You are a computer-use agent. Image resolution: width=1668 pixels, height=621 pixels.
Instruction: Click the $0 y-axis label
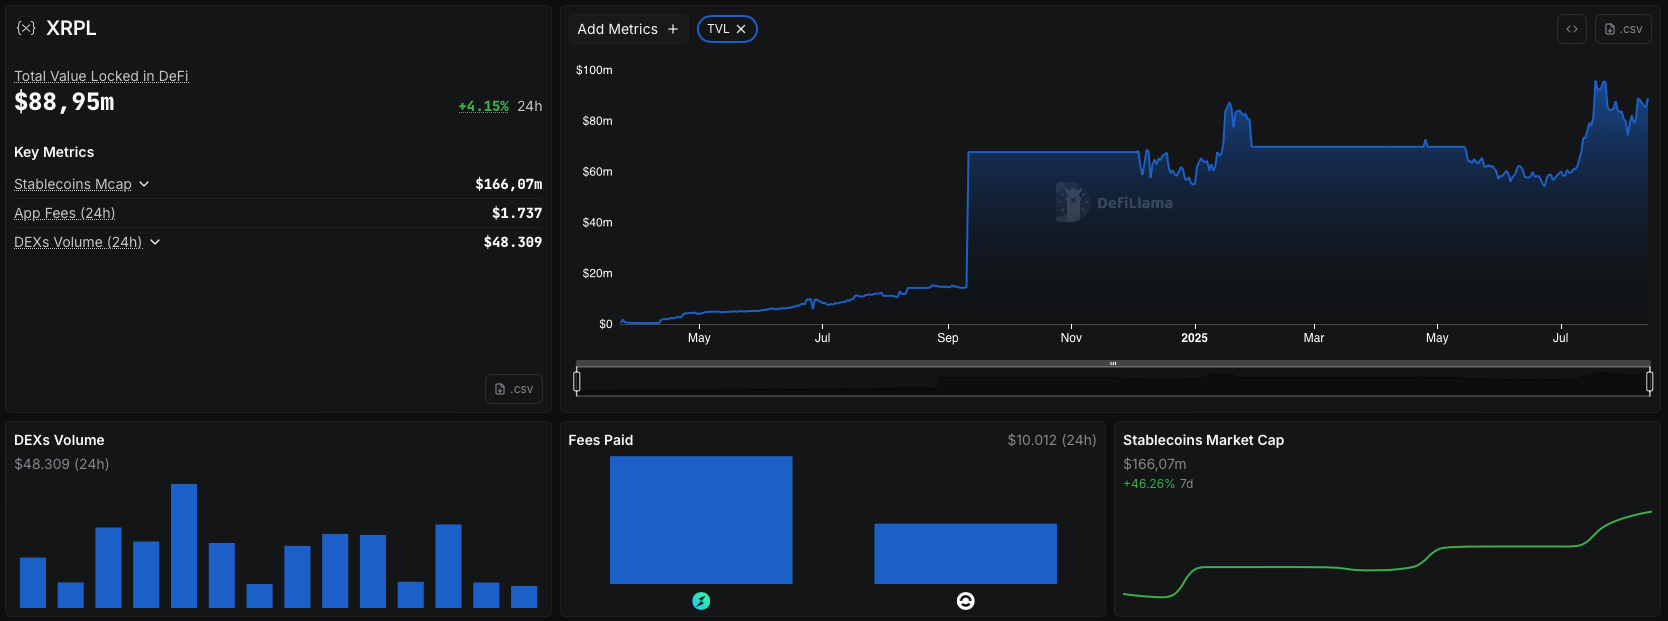click(606, 324)
